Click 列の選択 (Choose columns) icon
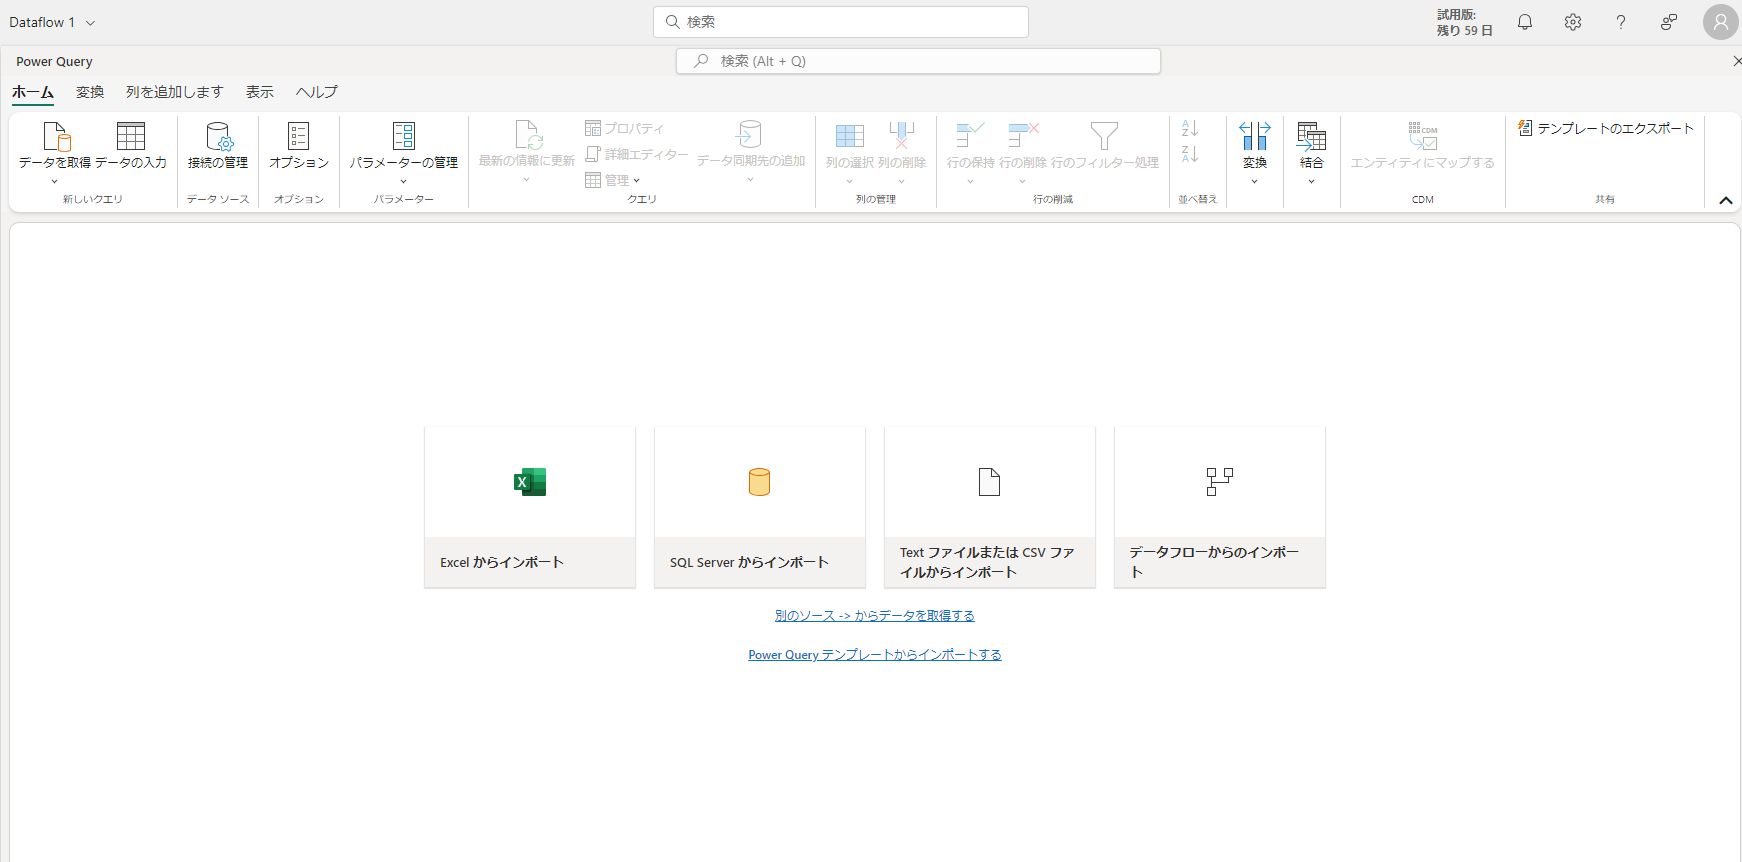Image resolution: width=1742 pixels, height=862 pixels. 850,136
